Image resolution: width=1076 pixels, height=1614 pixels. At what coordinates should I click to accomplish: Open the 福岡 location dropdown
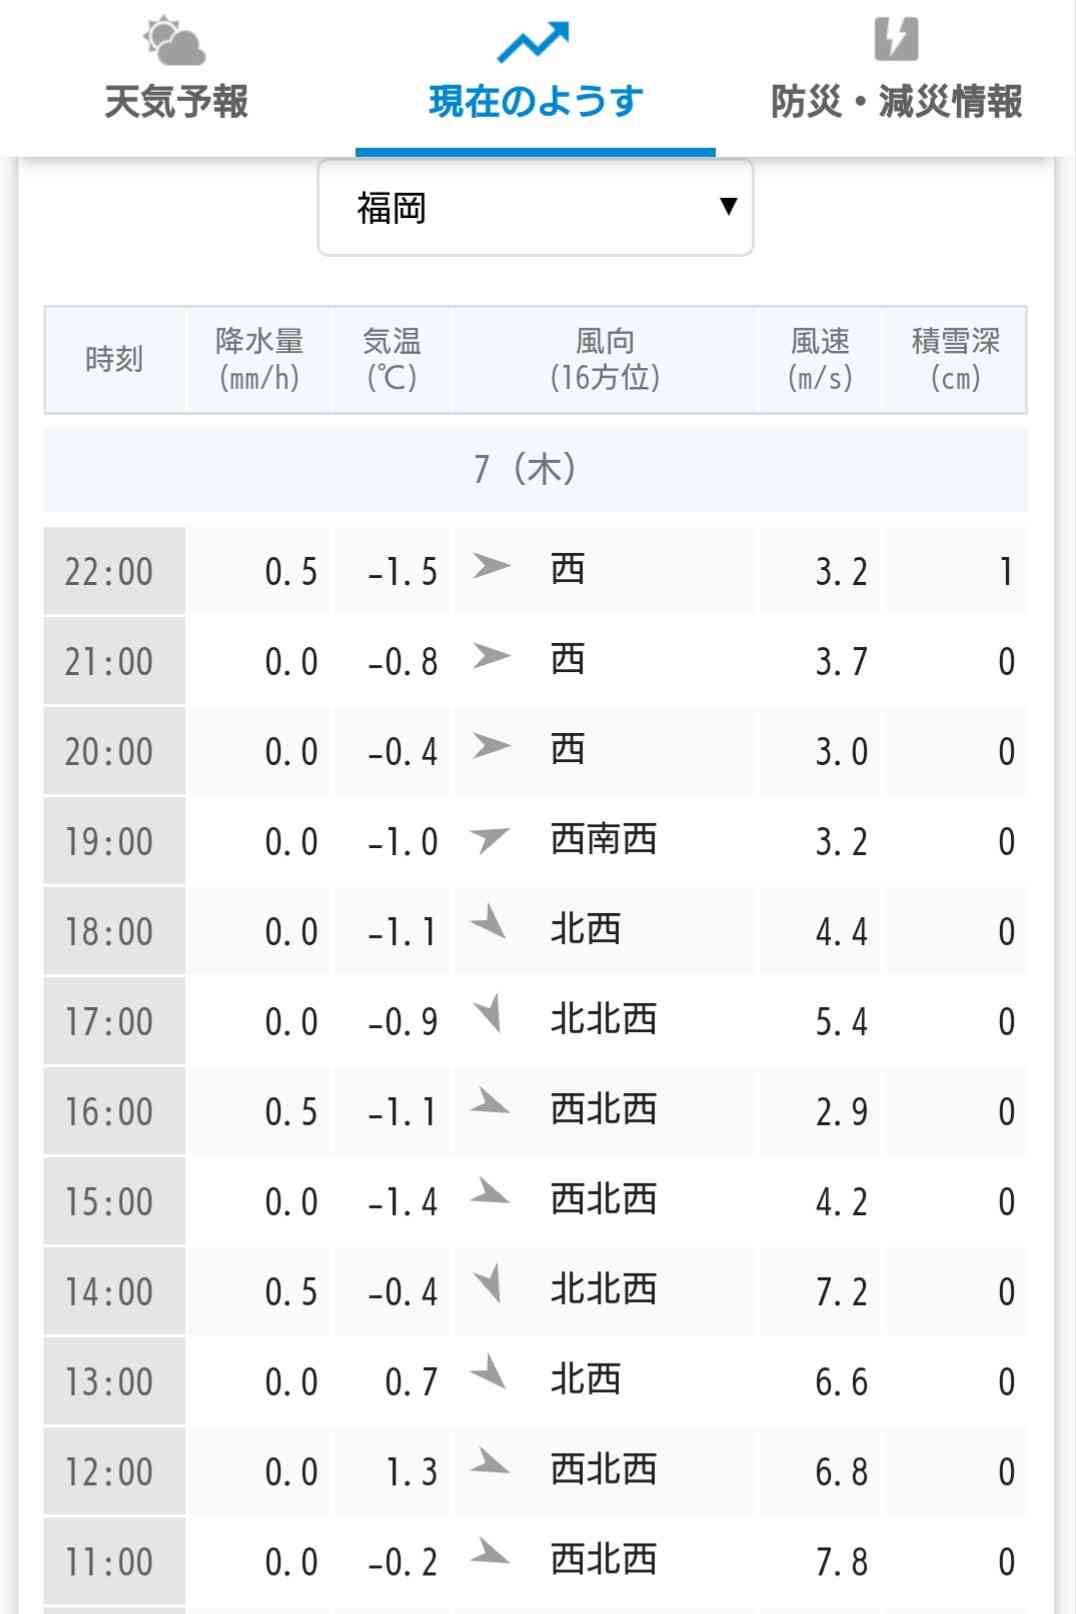535,208
